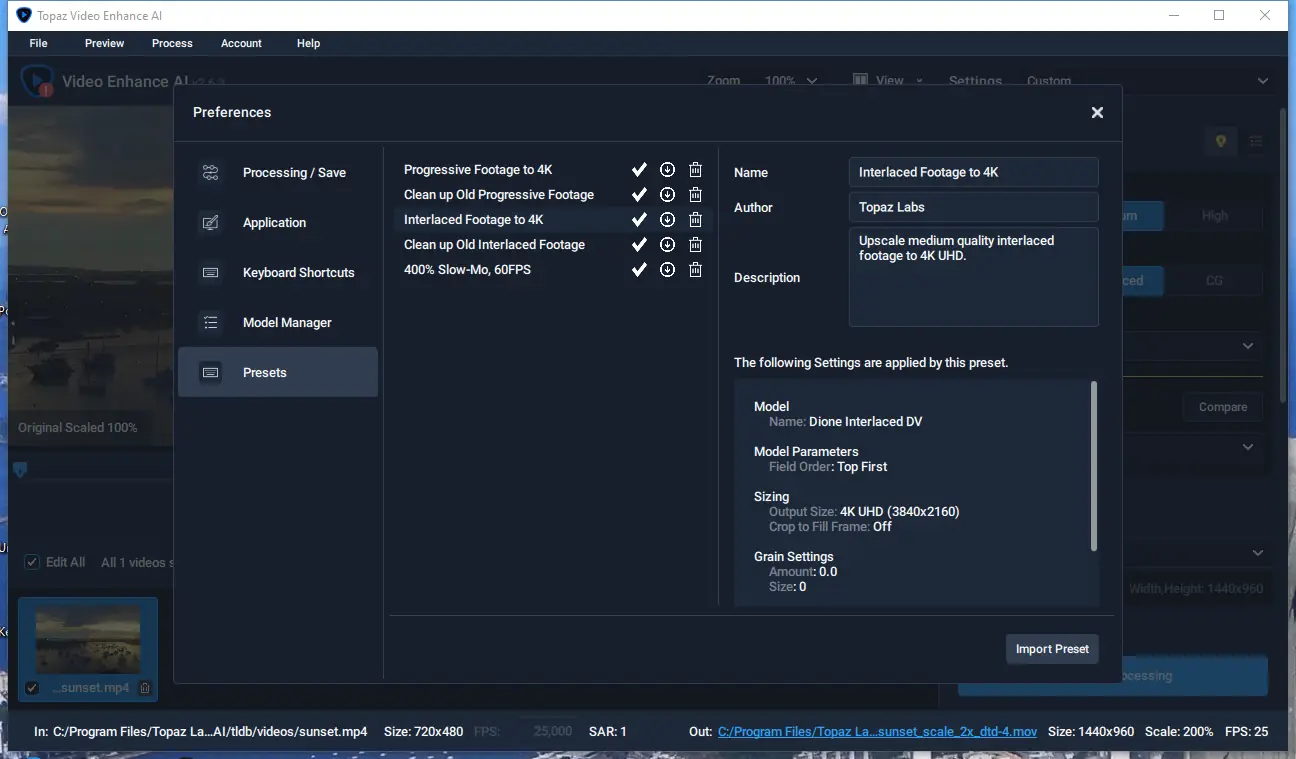Click the 'Top First' field order value
Viewport: 1296px width, 759px height.
(860, 467)
